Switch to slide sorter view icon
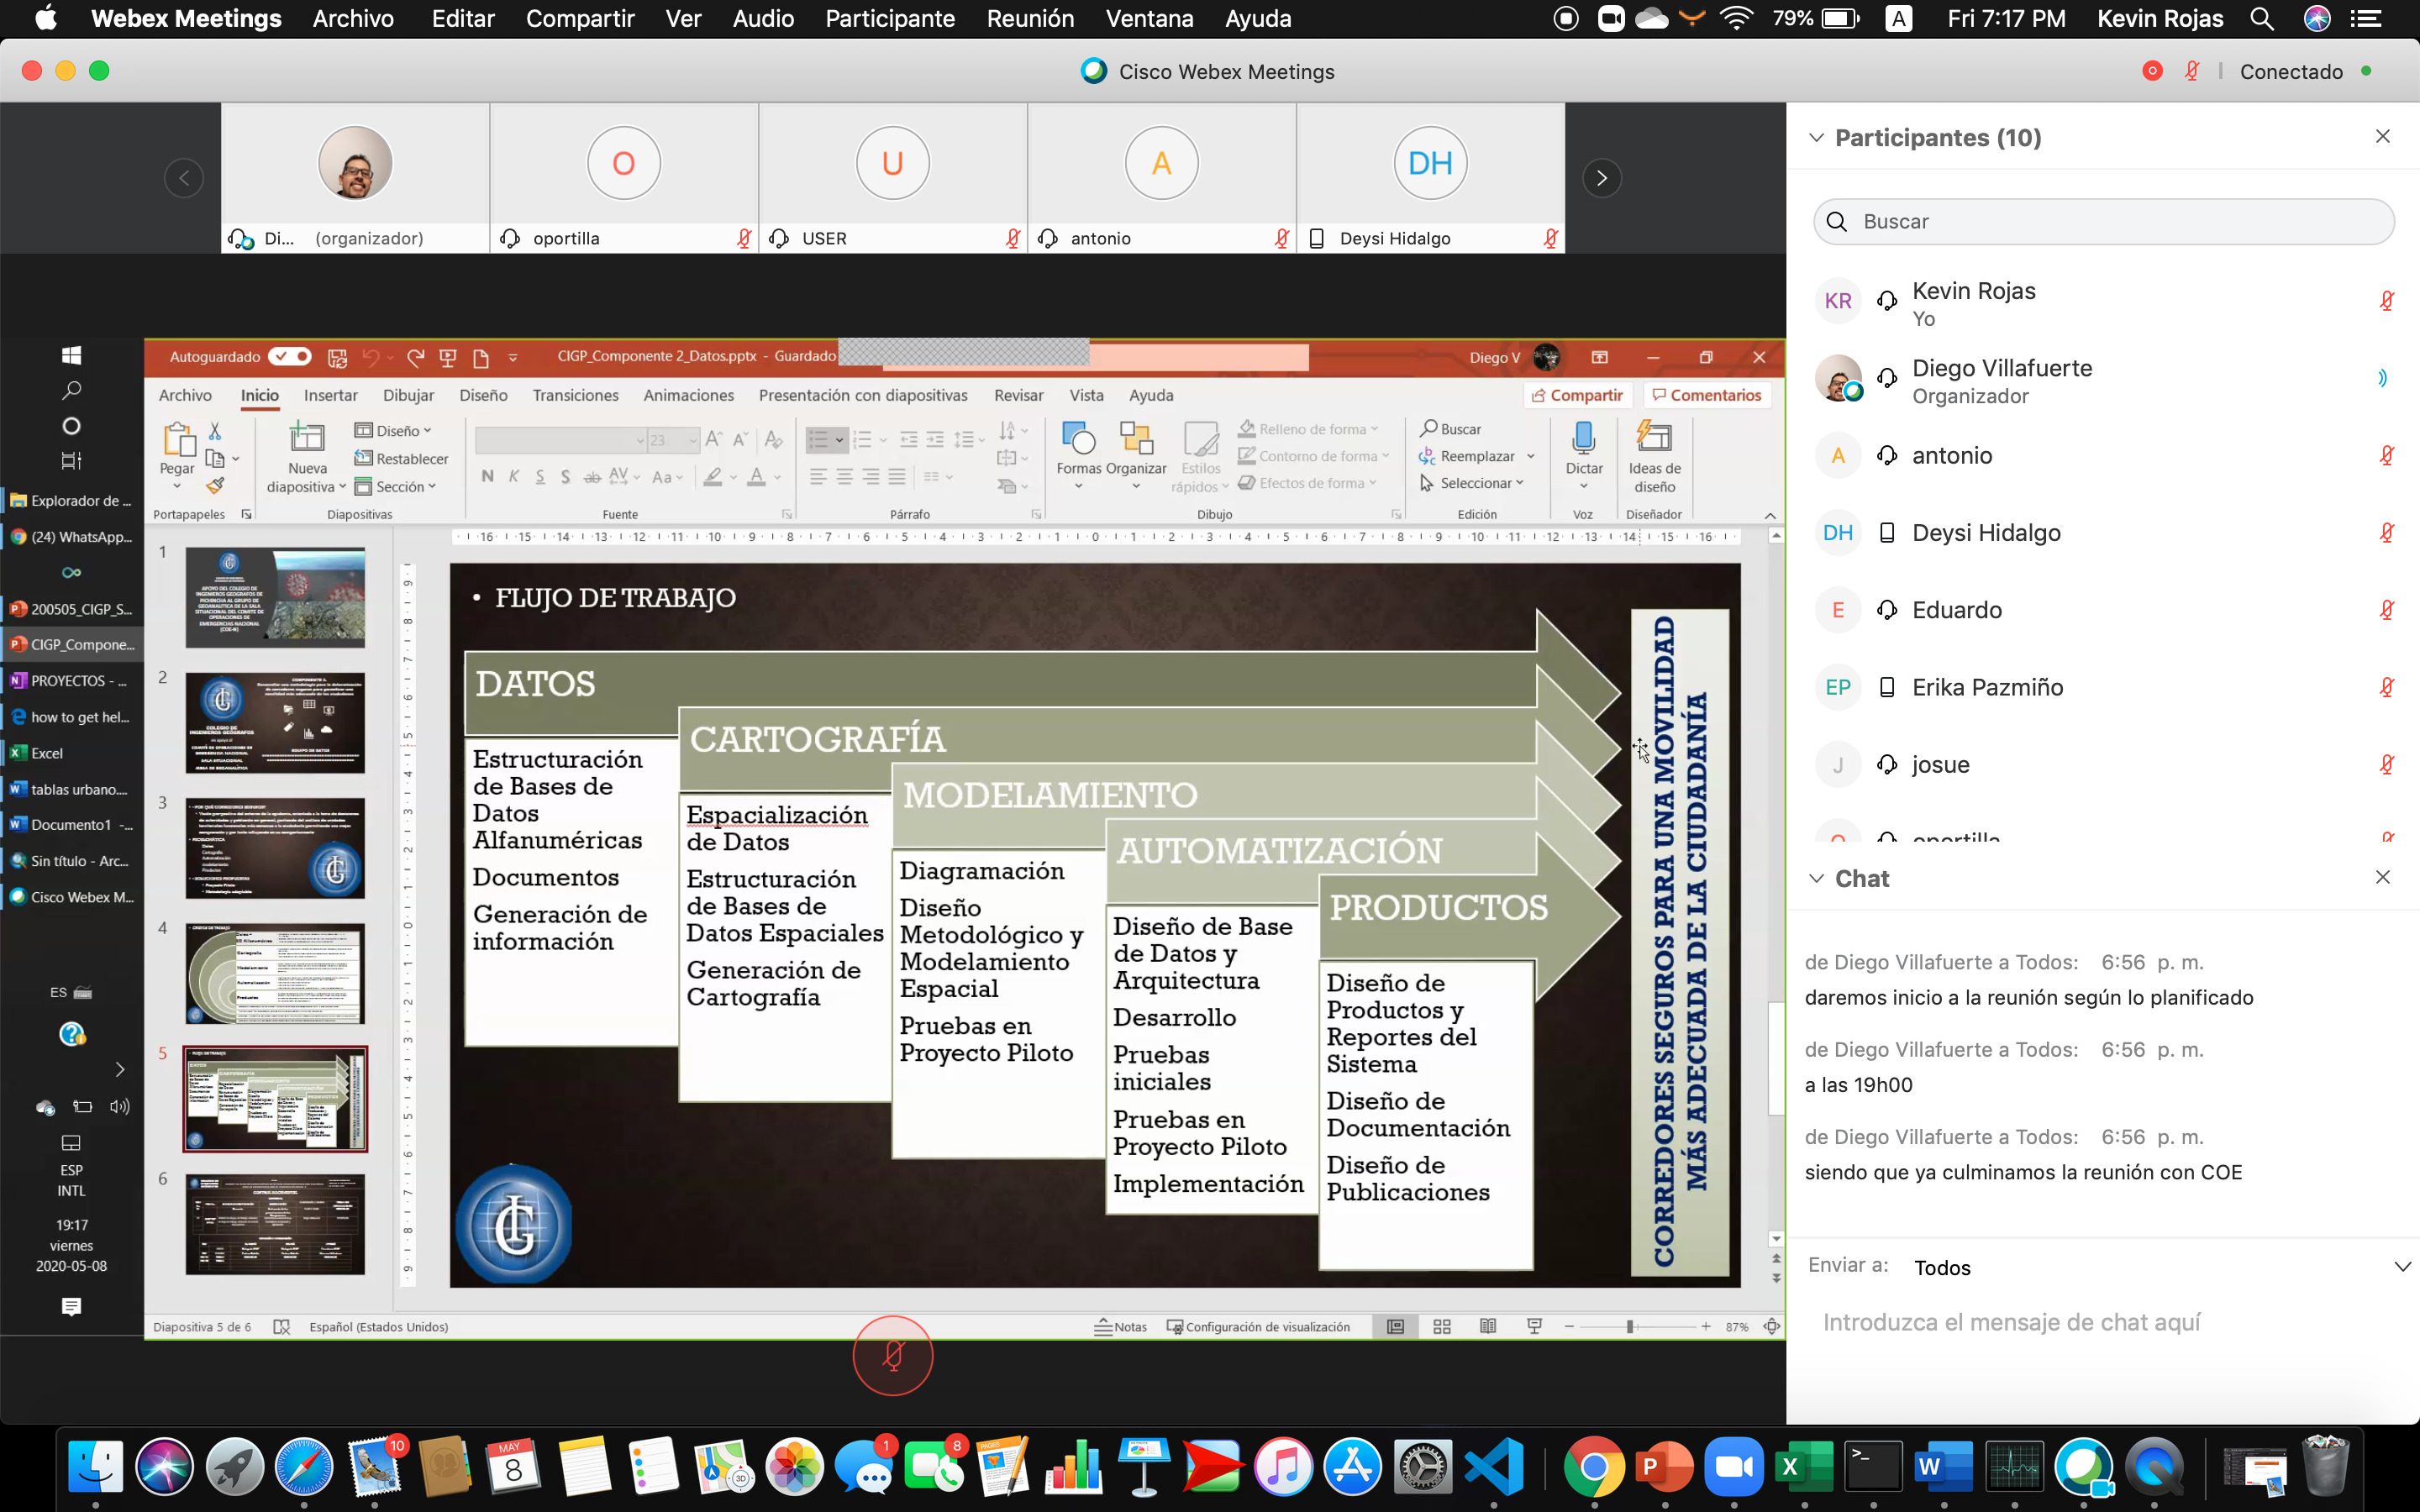Screen dimensions: 2420x1512 coord(1441,1327)
